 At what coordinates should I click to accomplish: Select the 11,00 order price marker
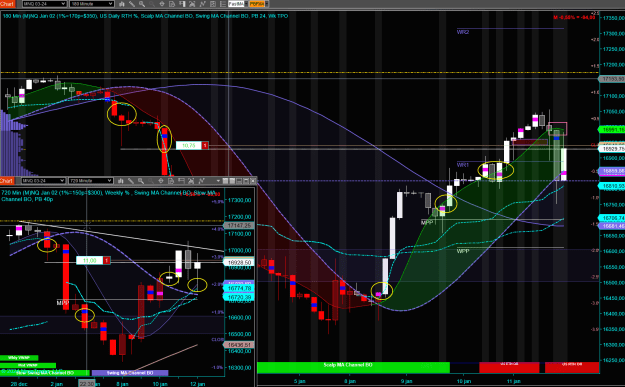click(89, 260)
